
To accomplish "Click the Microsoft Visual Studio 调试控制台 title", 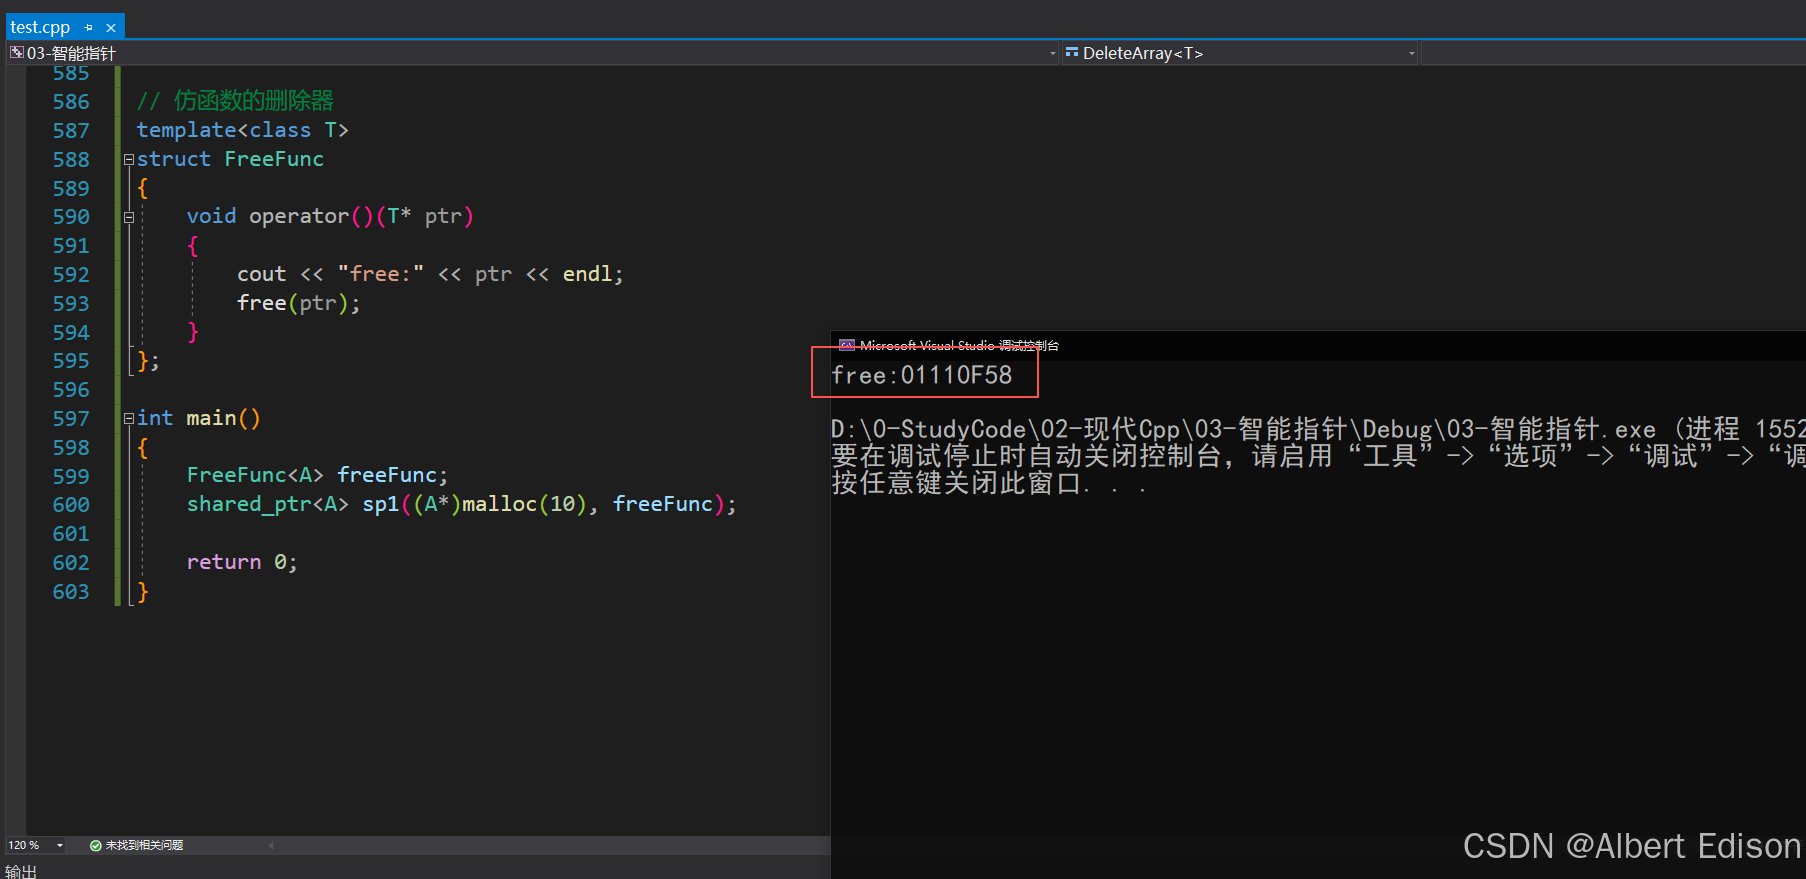I will 959,346.
